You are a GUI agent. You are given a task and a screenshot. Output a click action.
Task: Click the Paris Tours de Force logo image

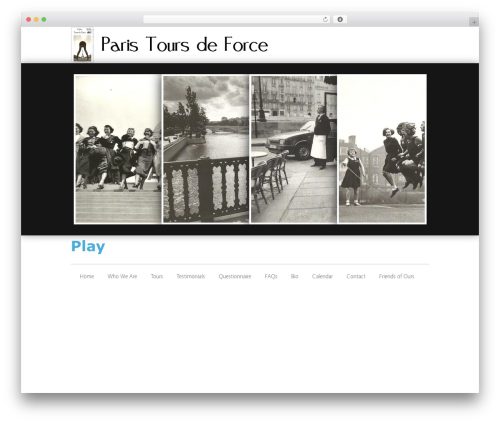[x=83, y=45]
